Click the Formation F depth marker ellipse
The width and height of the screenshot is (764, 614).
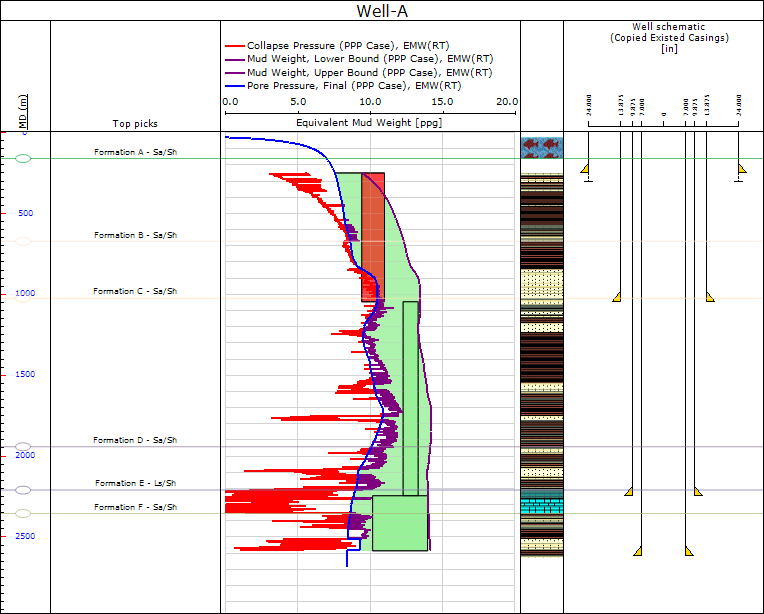click(x=24, y=513)
